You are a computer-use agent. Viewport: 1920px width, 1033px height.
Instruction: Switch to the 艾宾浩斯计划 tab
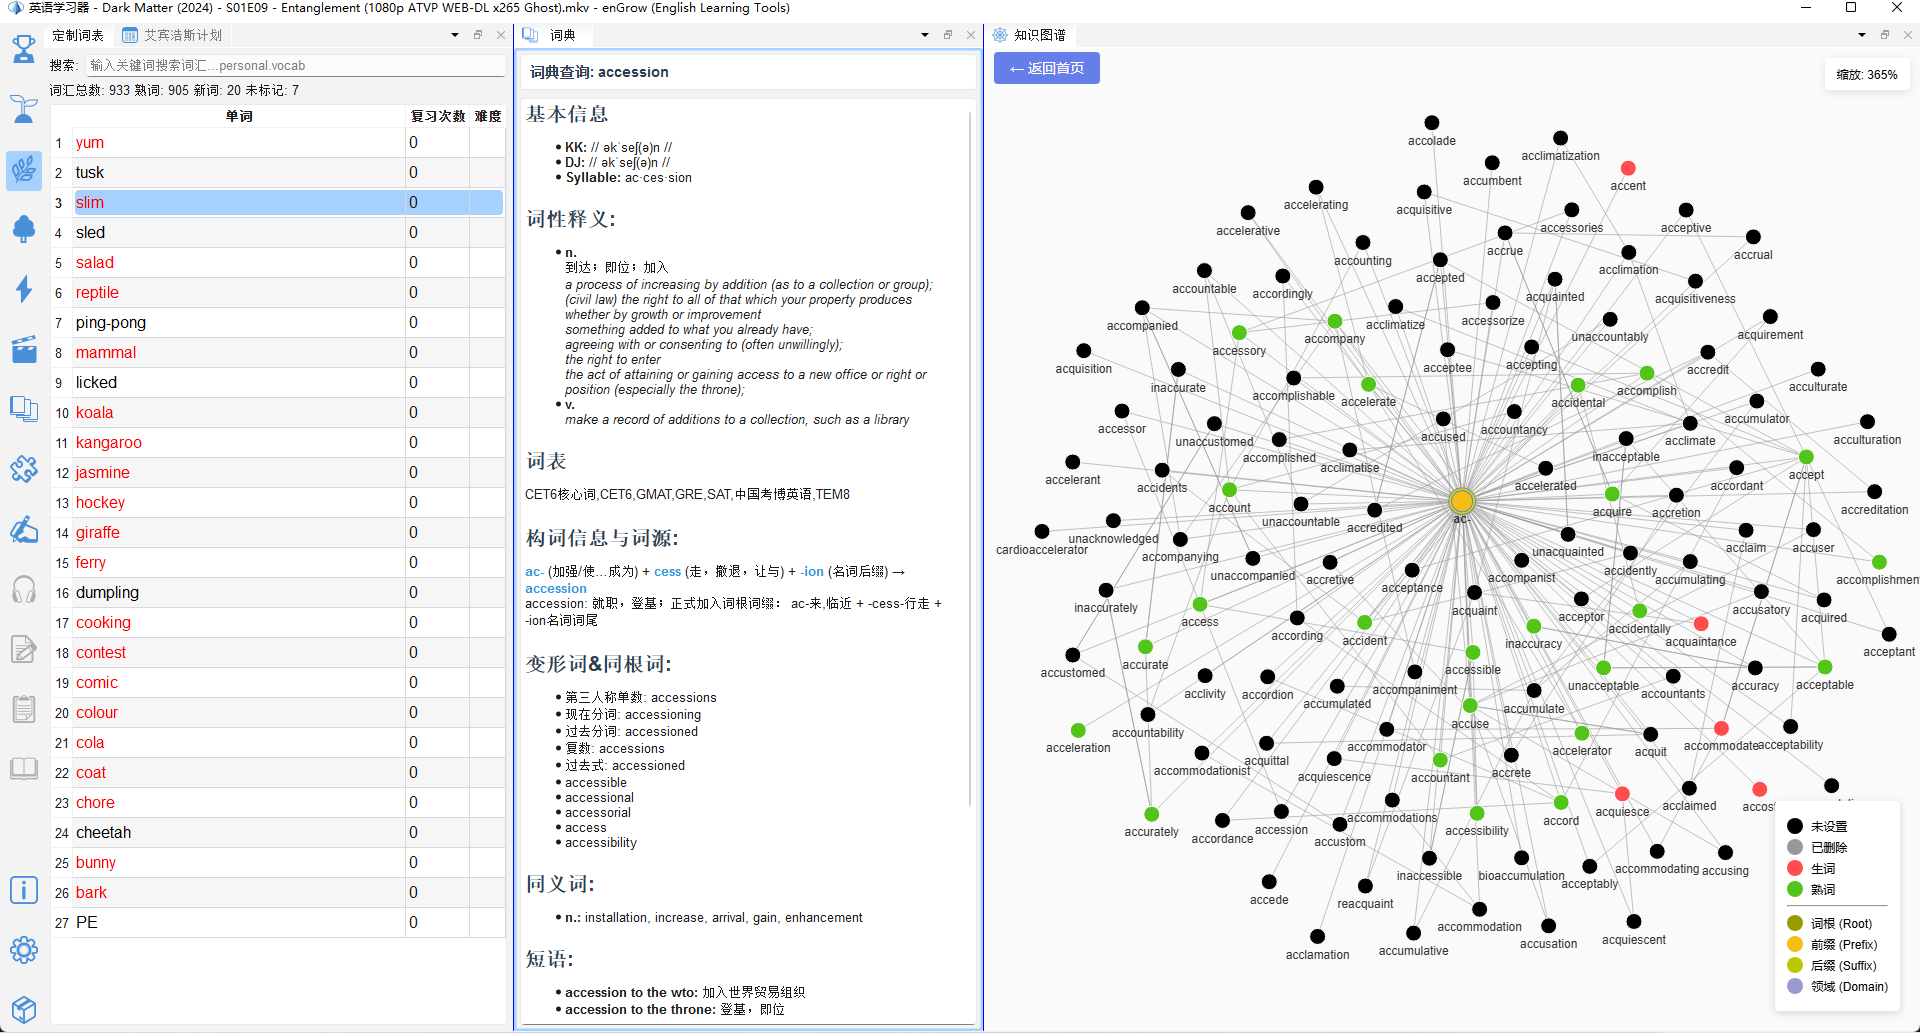(172, 35)
